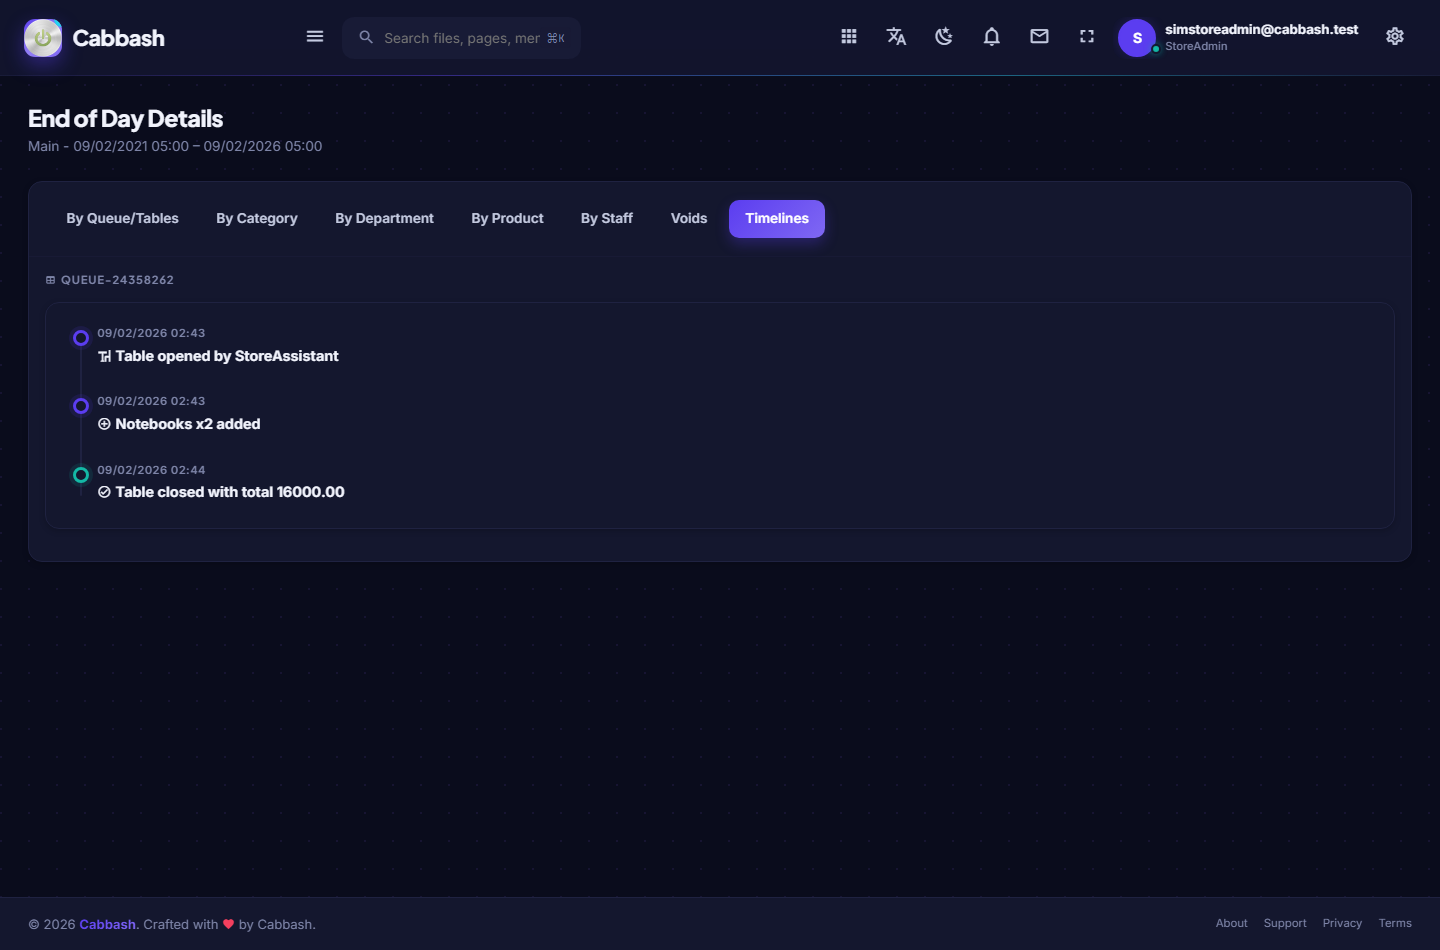Viewport: 1440px width, 950px height.
Task: Toggle dark mode moon icon
Action: [x=944, y=36]
